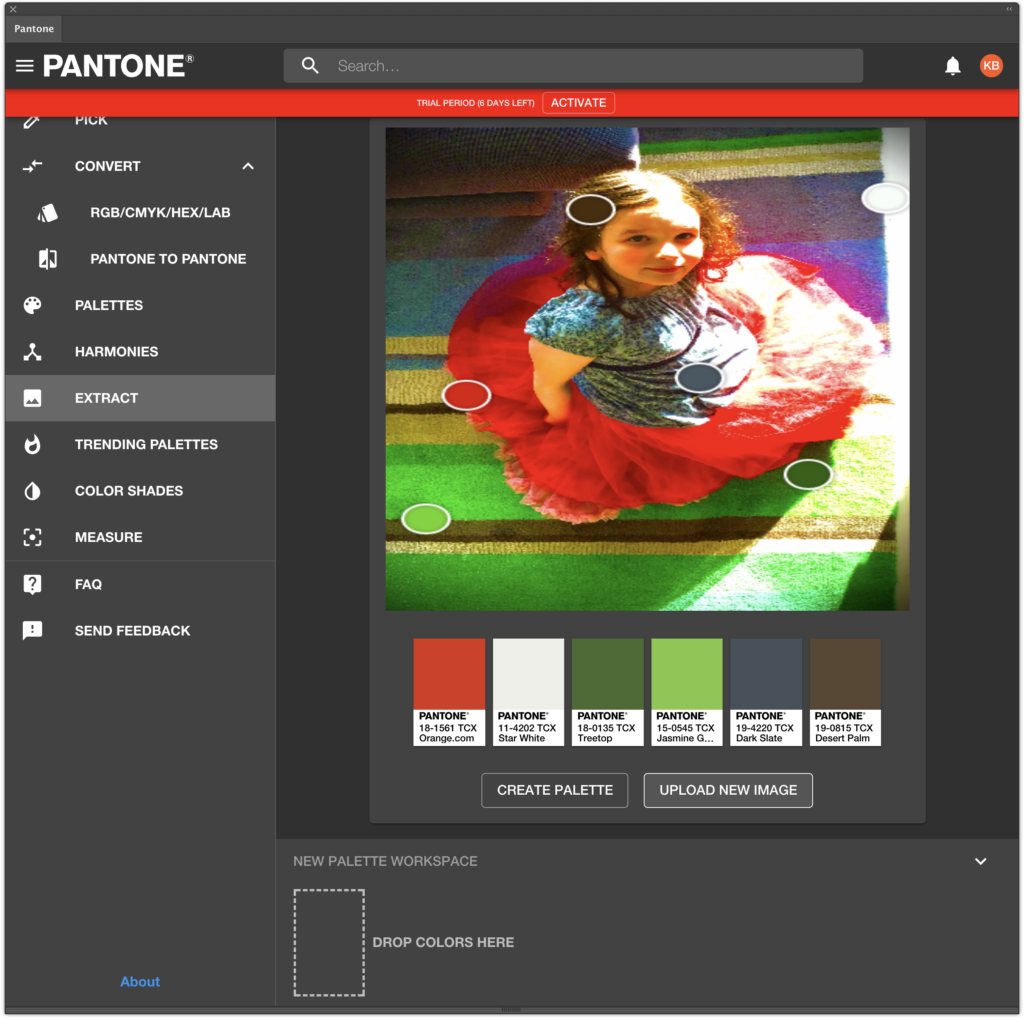Click the Color Shades droplet icon

[32, 491]
